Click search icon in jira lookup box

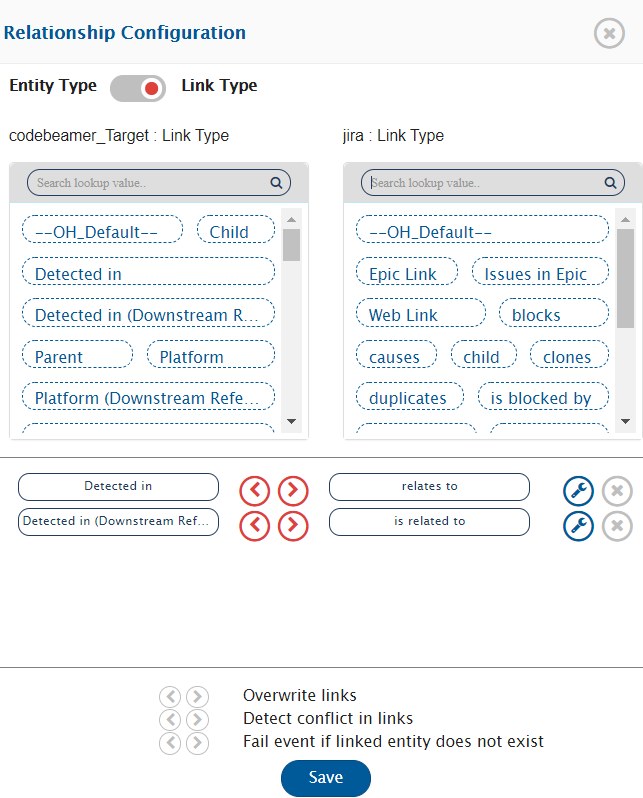pyautogui.click(x=610, y=183)
